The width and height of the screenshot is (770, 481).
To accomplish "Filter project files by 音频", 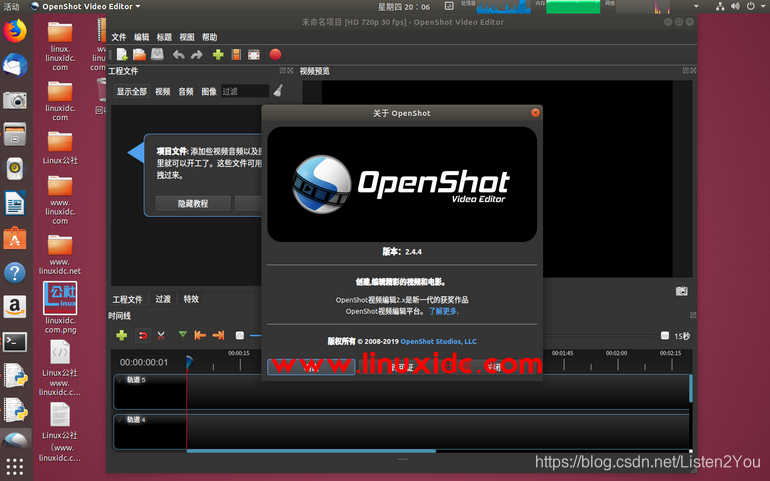I will point(186,91).
